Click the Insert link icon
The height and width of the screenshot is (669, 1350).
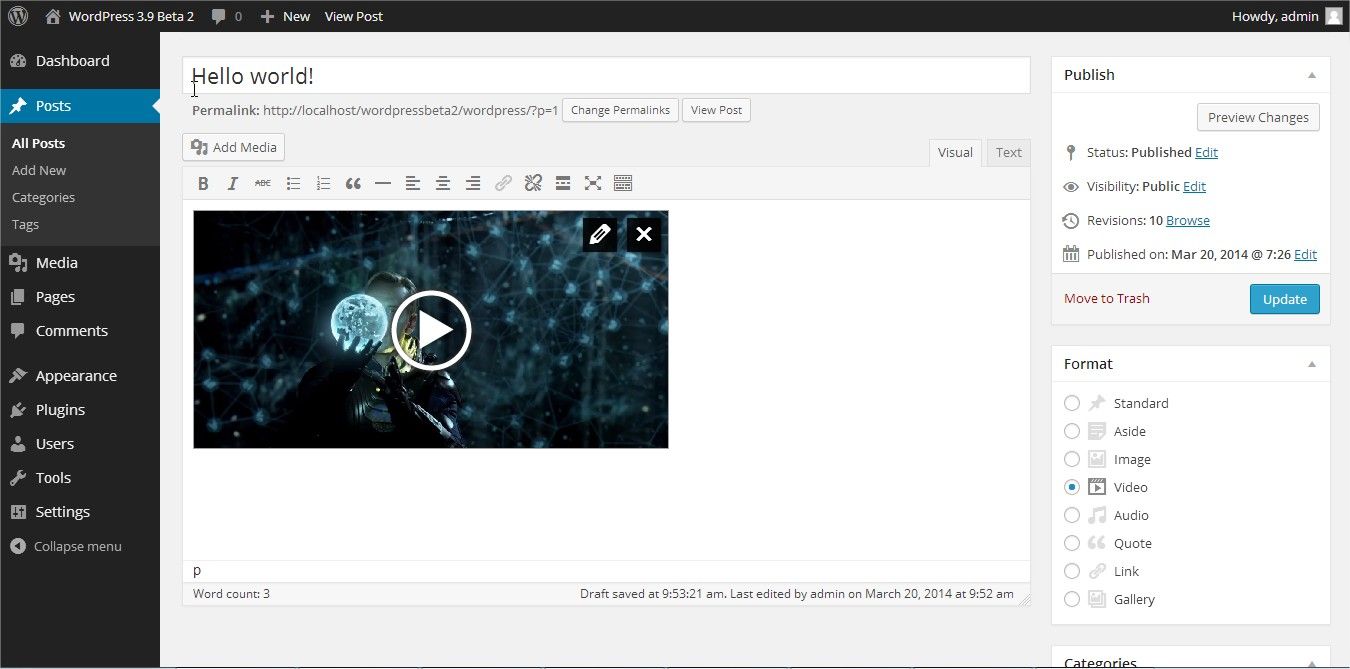[x=503, y=183]
